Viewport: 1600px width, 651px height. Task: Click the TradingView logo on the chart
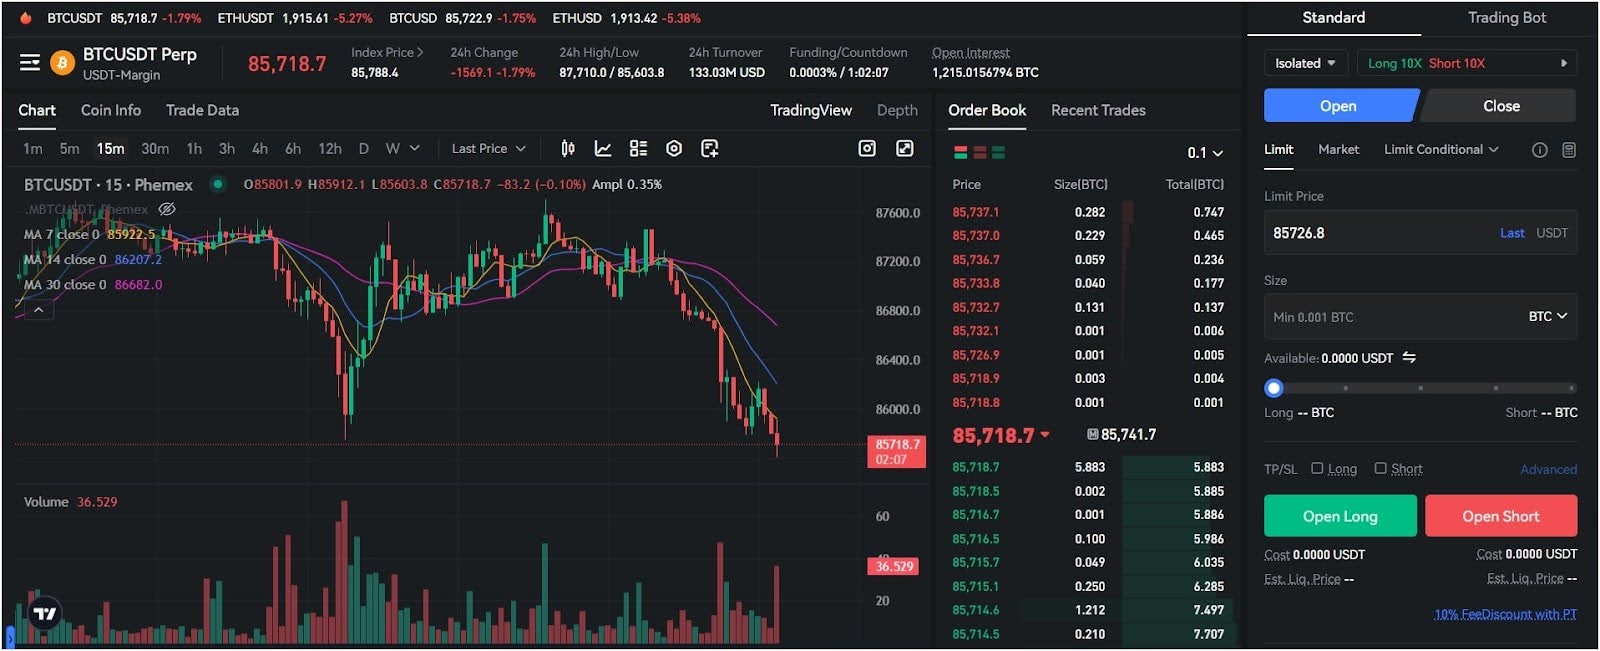[x=45, y=613]
